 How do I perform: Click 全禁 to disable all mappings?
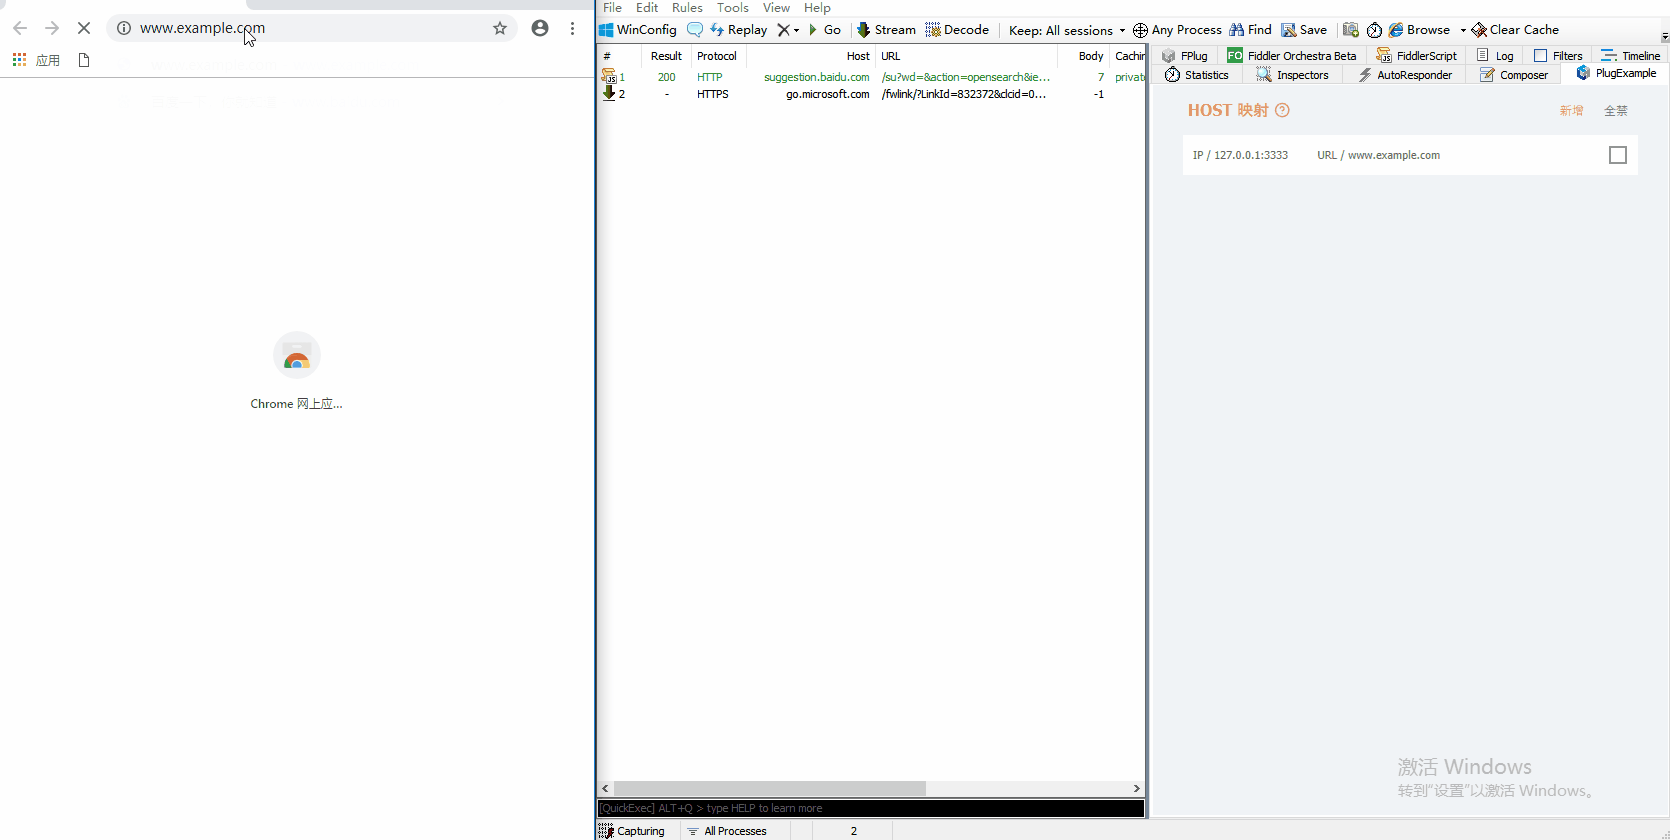1616,111
